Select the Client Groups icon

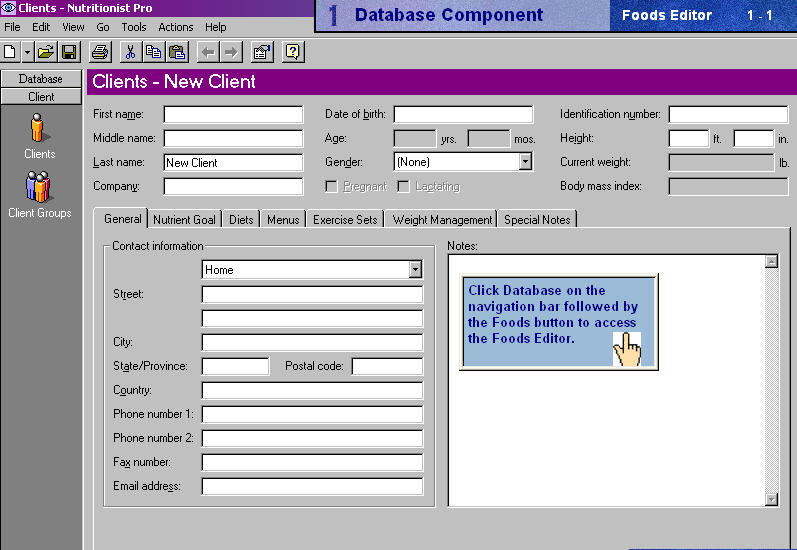[40, 195]
